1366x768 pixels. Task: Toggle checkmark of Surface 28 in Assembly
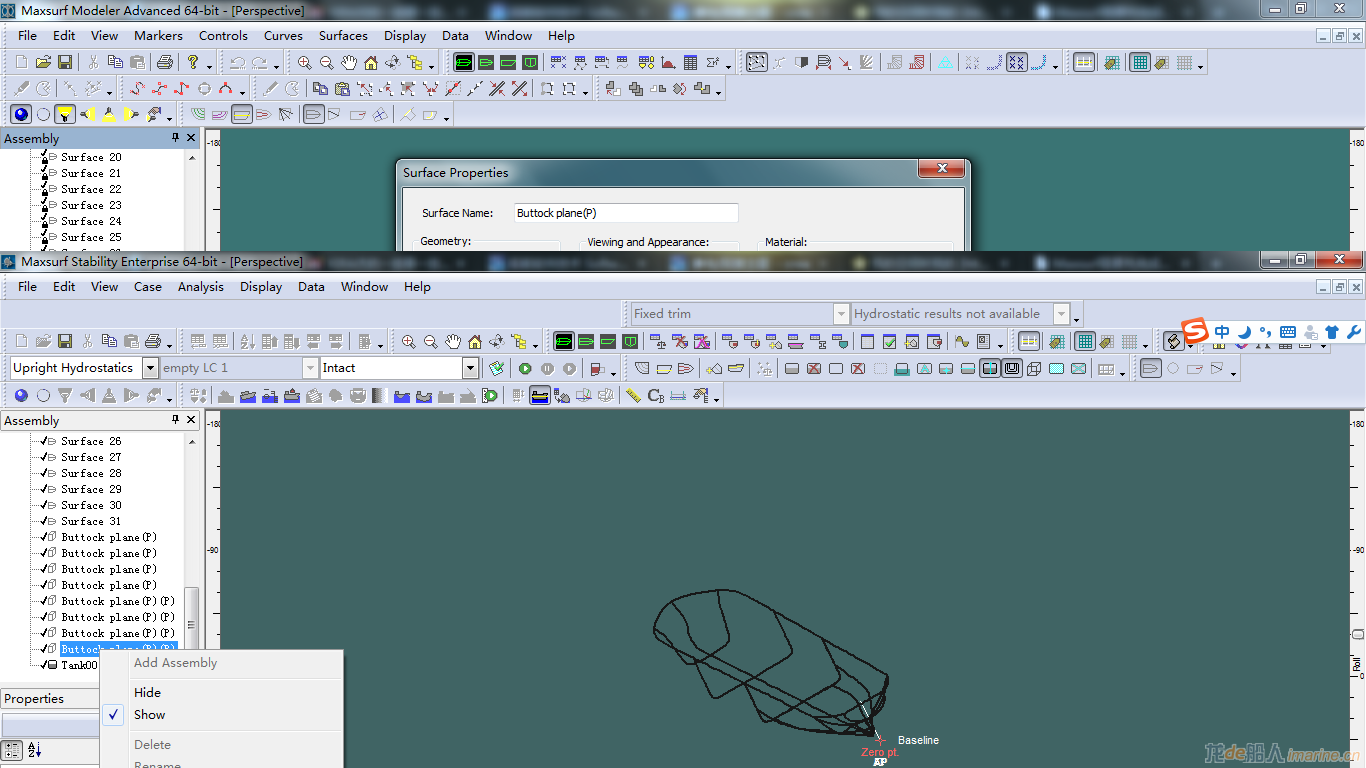pos(45,473)
